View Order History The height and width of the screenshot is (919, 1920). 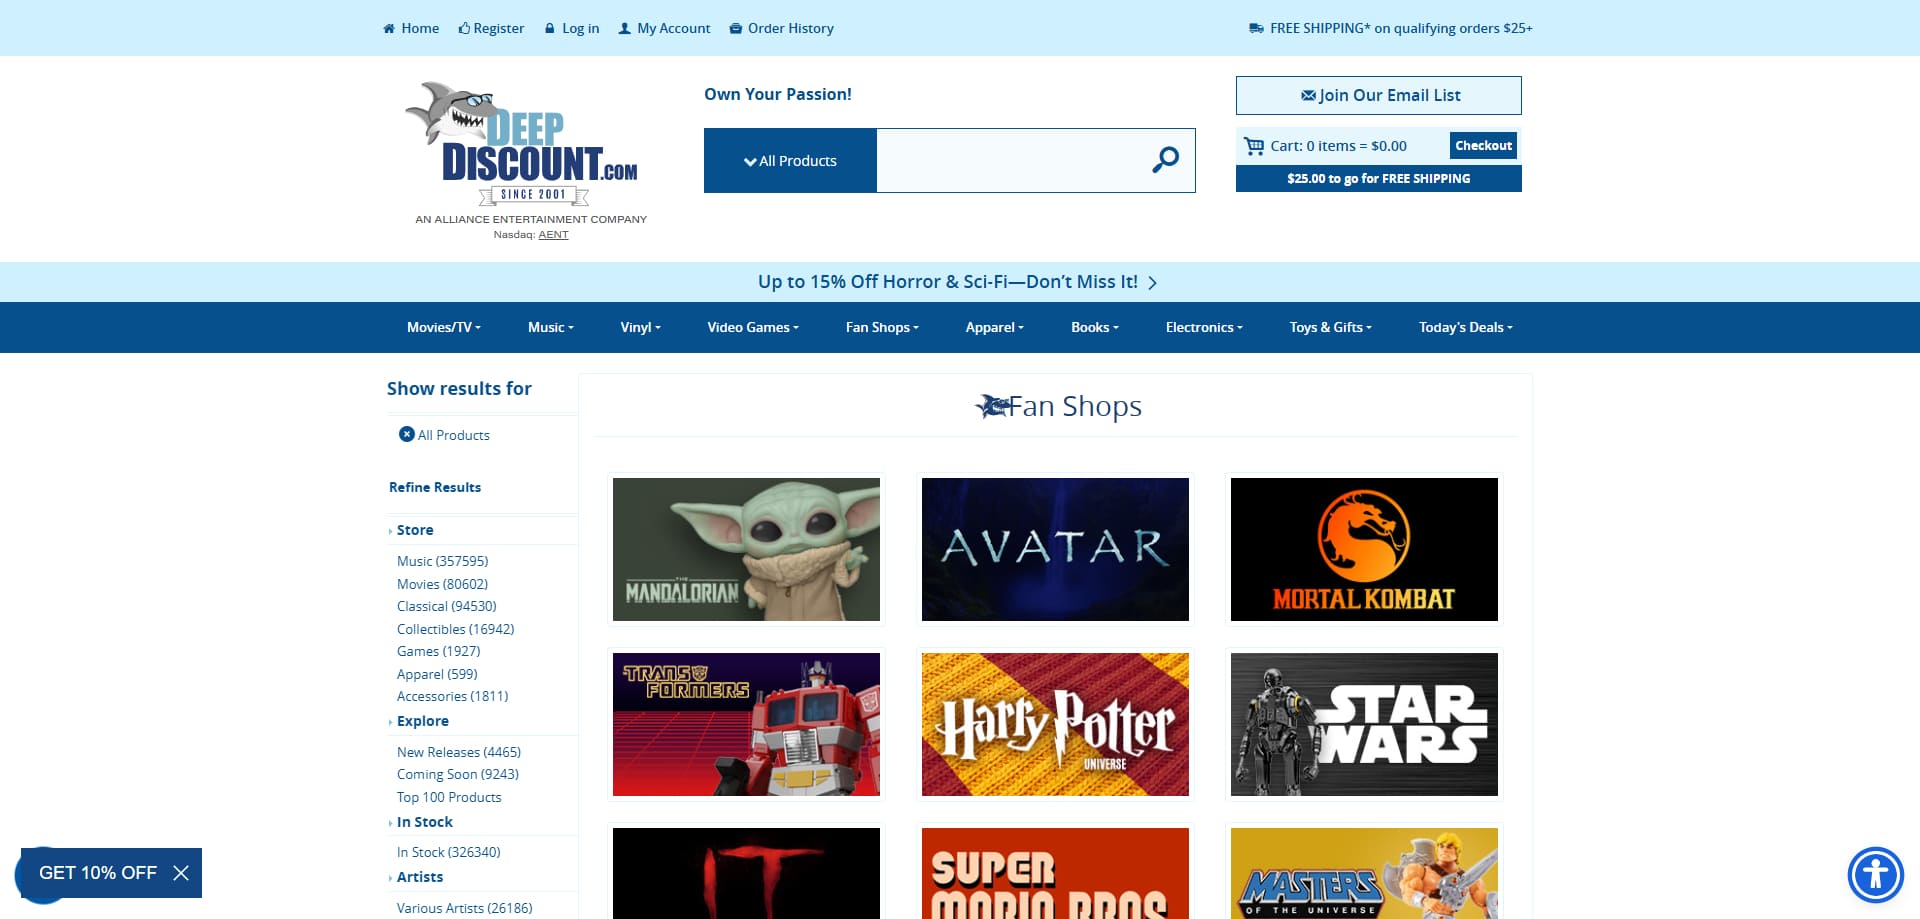(x=781, y=28)
